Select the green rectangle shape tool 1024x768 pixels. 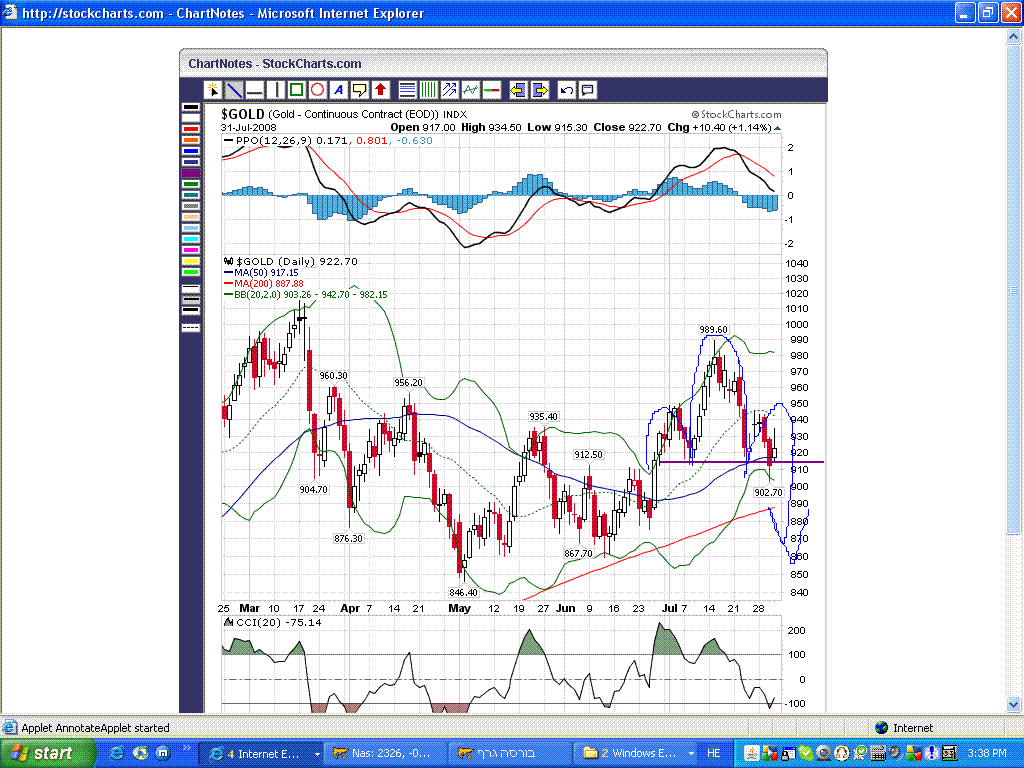pos(296,90)
